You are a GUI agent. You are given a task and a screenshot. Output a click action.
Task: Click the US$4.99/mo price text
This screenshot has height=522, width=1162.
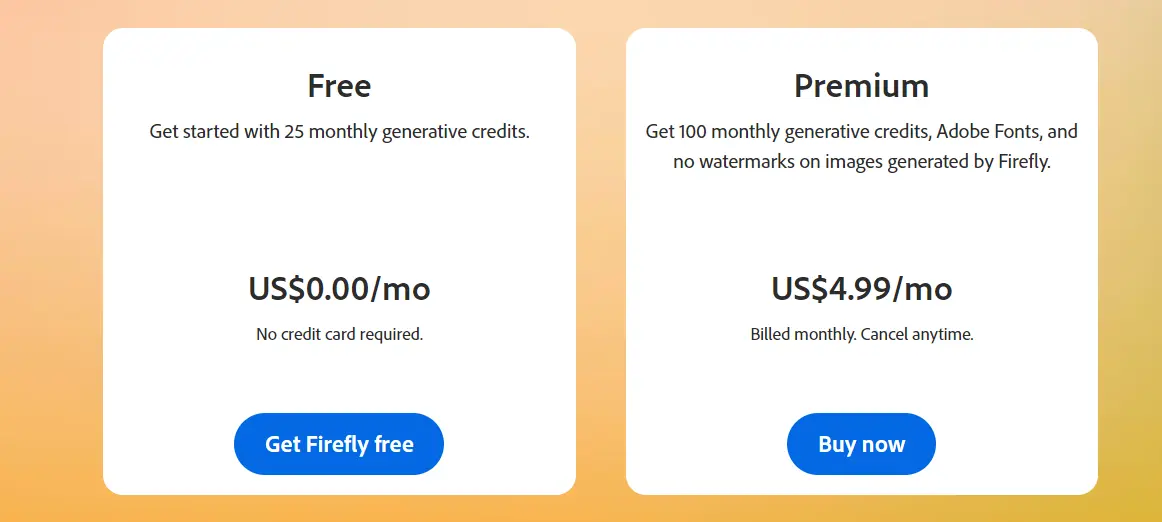click(862, 288)
